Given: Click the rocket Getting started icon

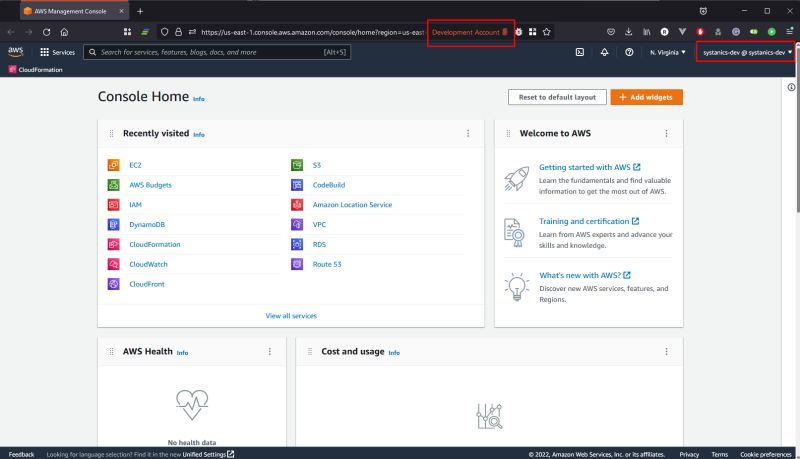Looking at the screenshot, I should coord(516,178).
